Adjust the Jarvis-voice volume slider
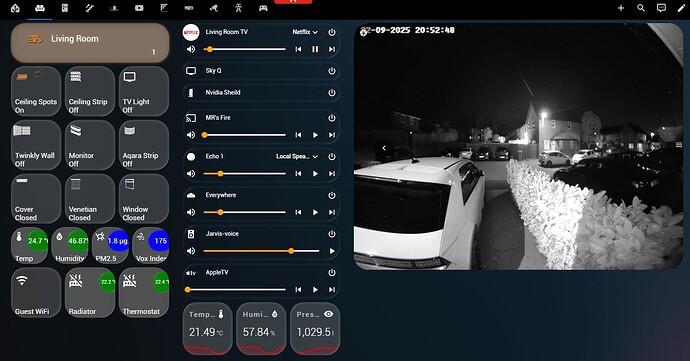 click(x=261, y=251)
